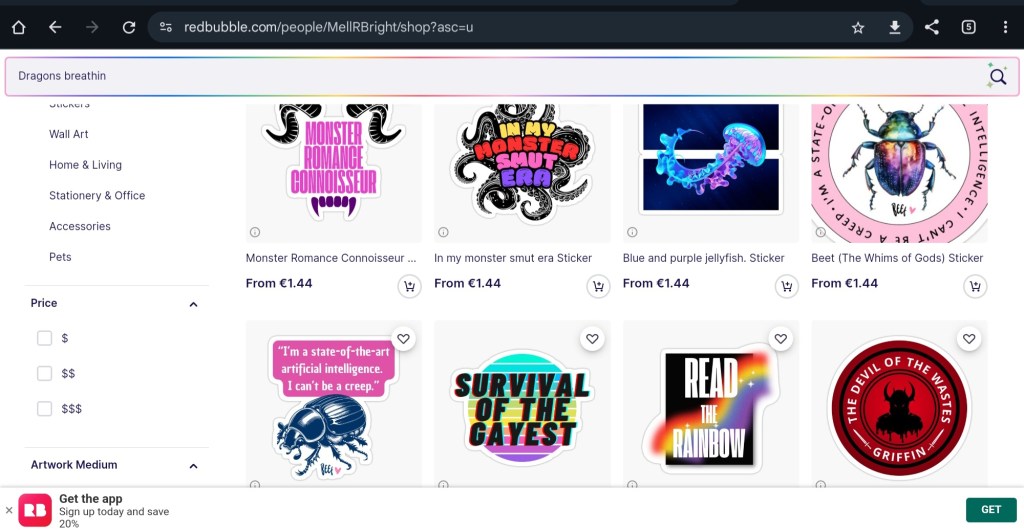Favorite the Read the Rainbow sticker
The image size is (1024, 530).
[780, 339]
